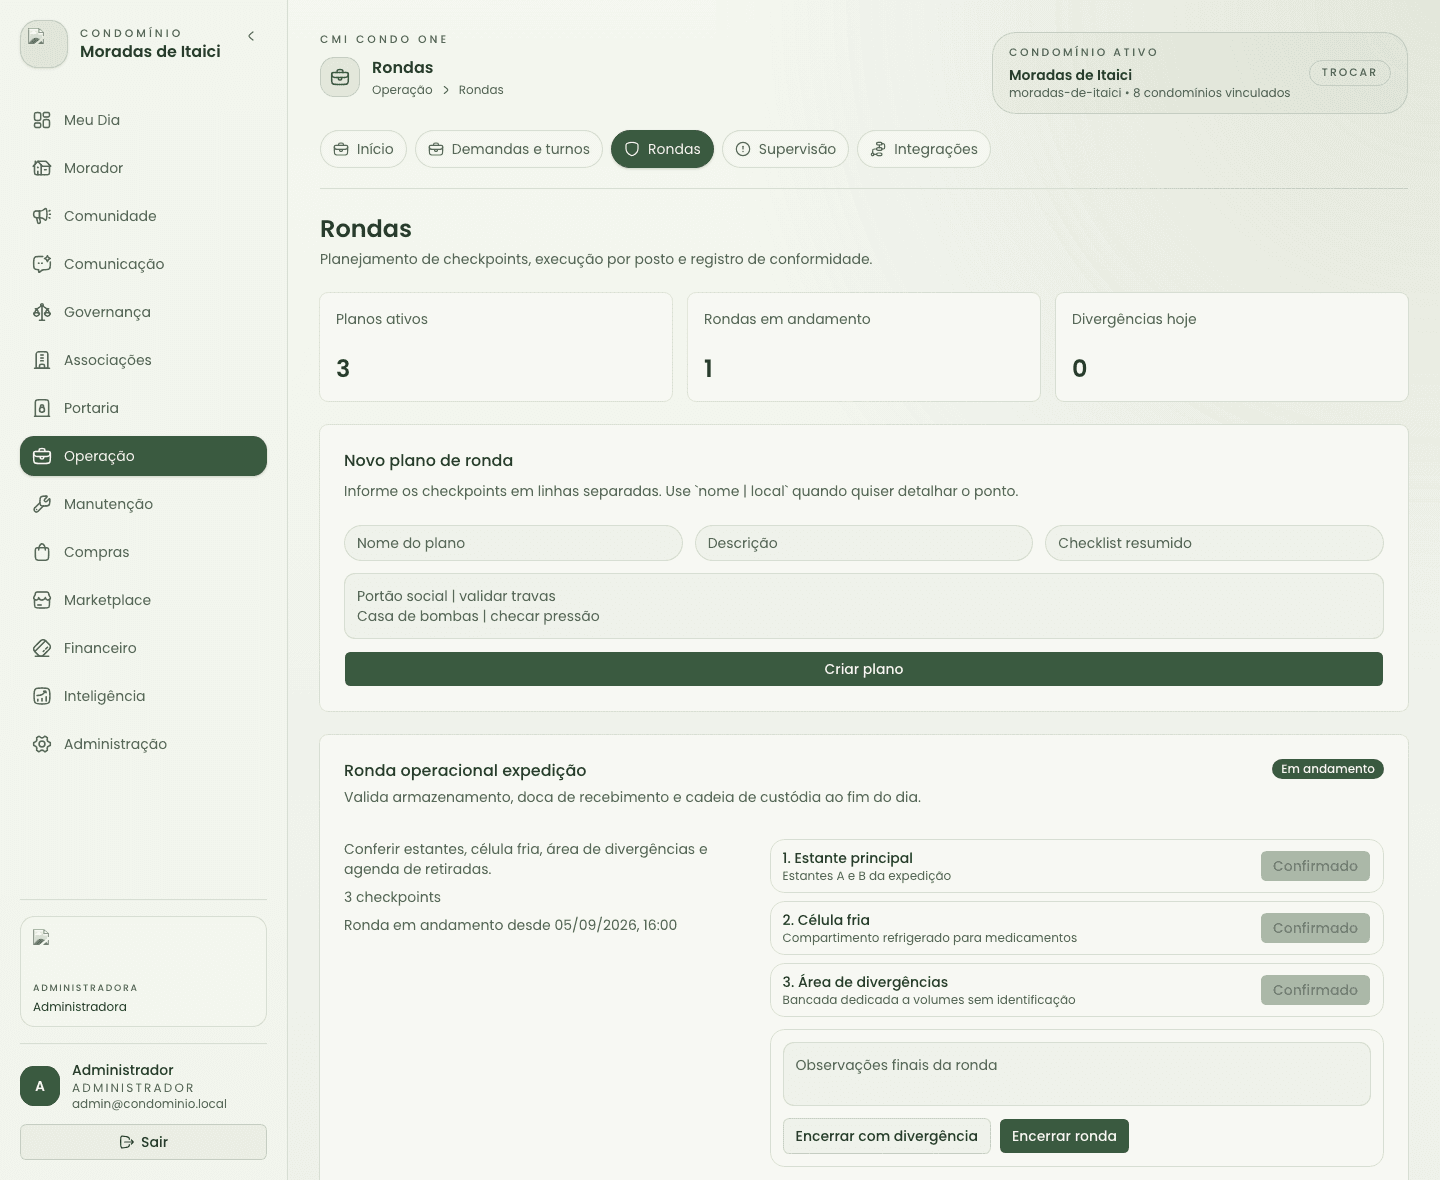Click the Administração gear icon
This screenshot has height=1180, width=1440.
pyautogui.click(x=42, y=744)
